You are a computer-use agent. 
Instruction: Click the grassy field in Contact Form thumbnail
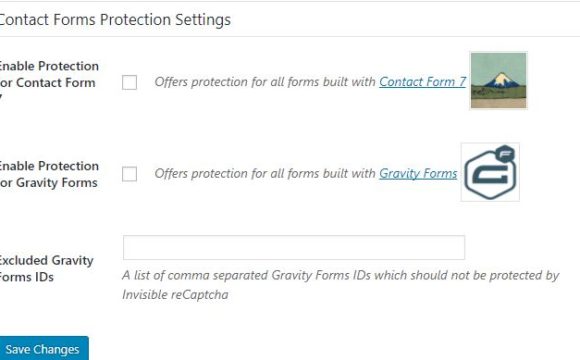(498, 92)
